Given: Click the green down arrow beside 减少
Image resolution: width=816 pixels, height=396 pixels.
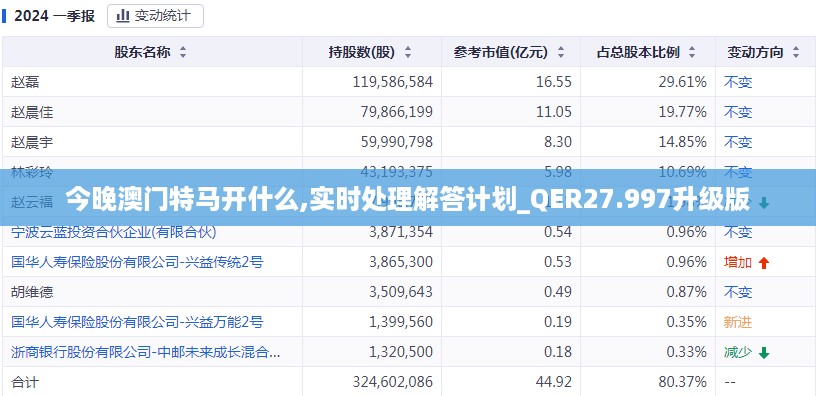Looking at the screenshot, I should [763, 353].
